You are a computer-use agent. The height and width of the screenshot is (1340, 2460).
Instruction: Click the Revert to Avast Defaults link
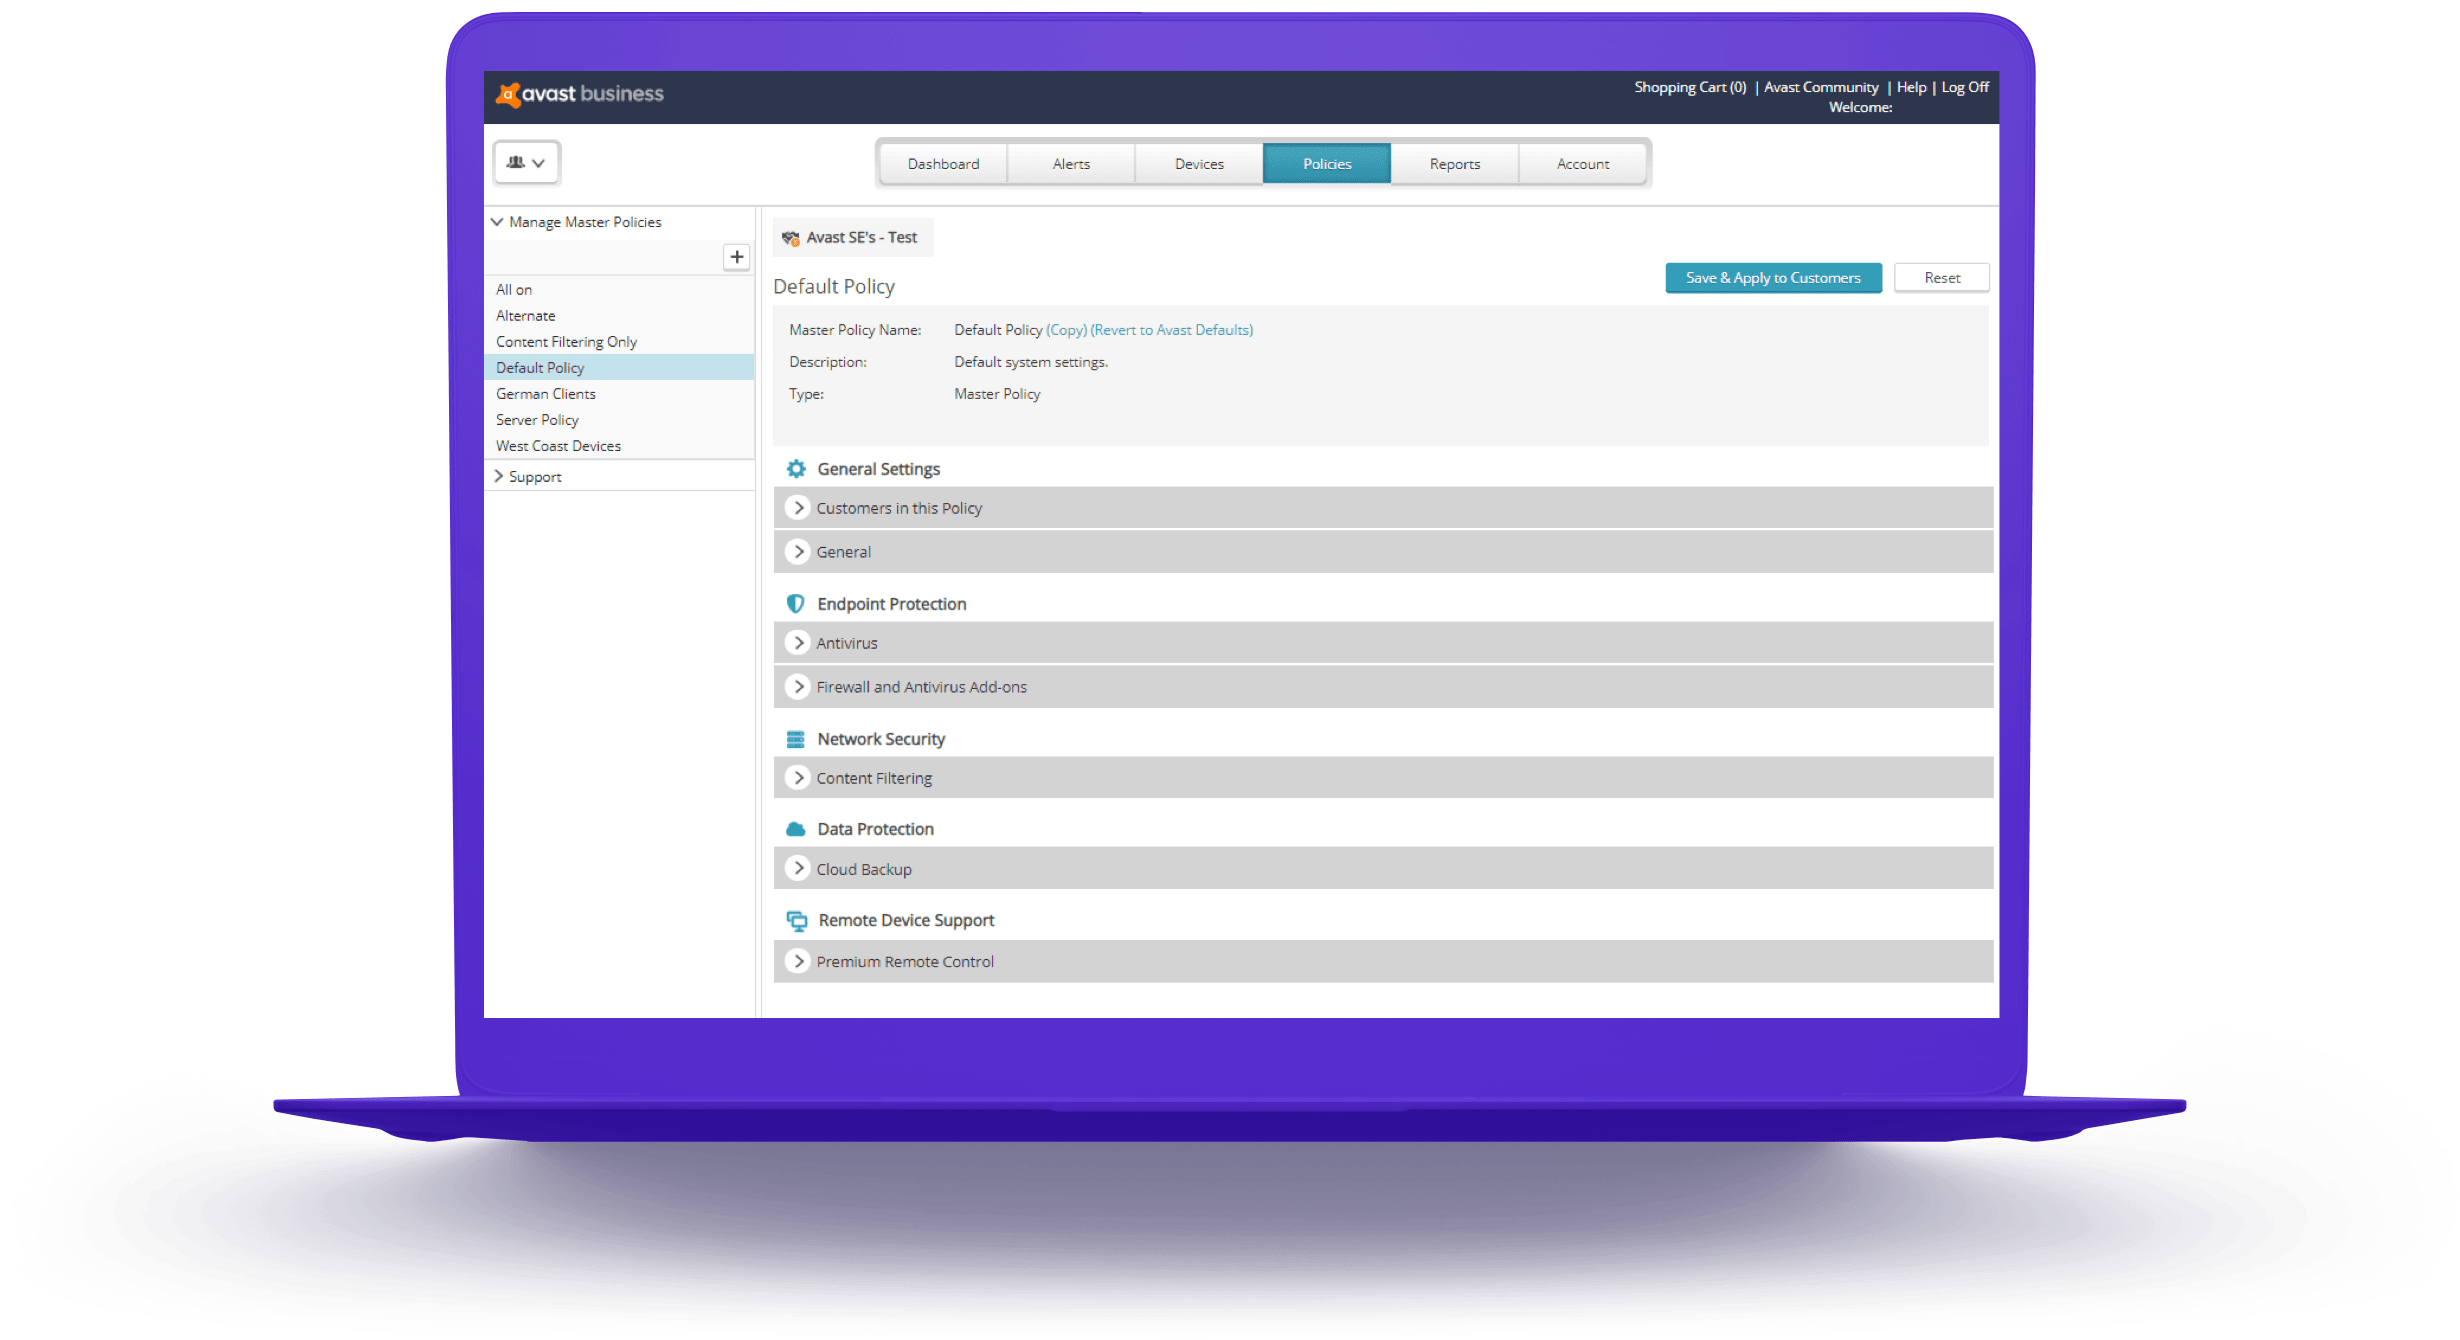coord(1171,330)
